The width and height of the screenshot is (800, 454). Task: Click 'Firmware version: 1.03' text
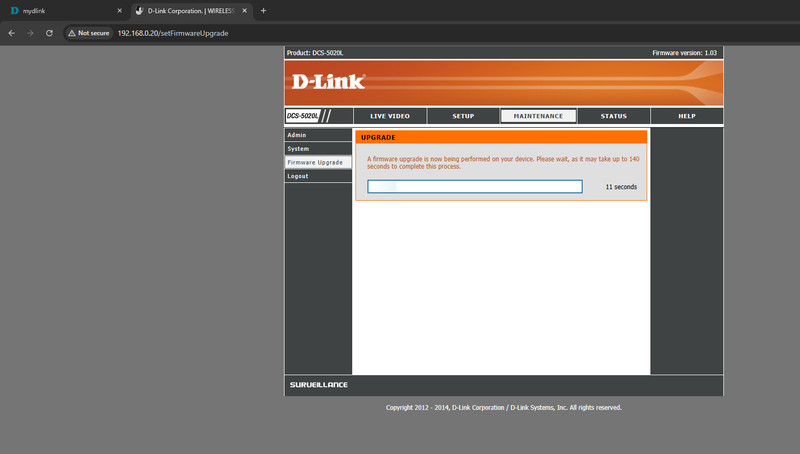[x=684, y=53]
